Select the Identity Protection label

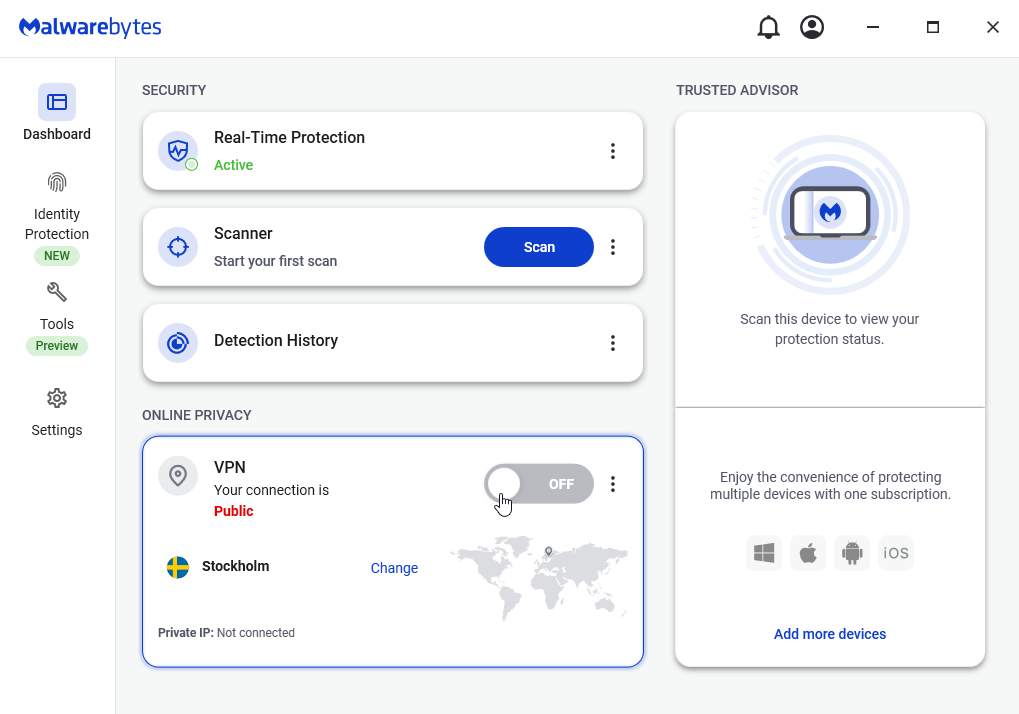tap(57, 224)
